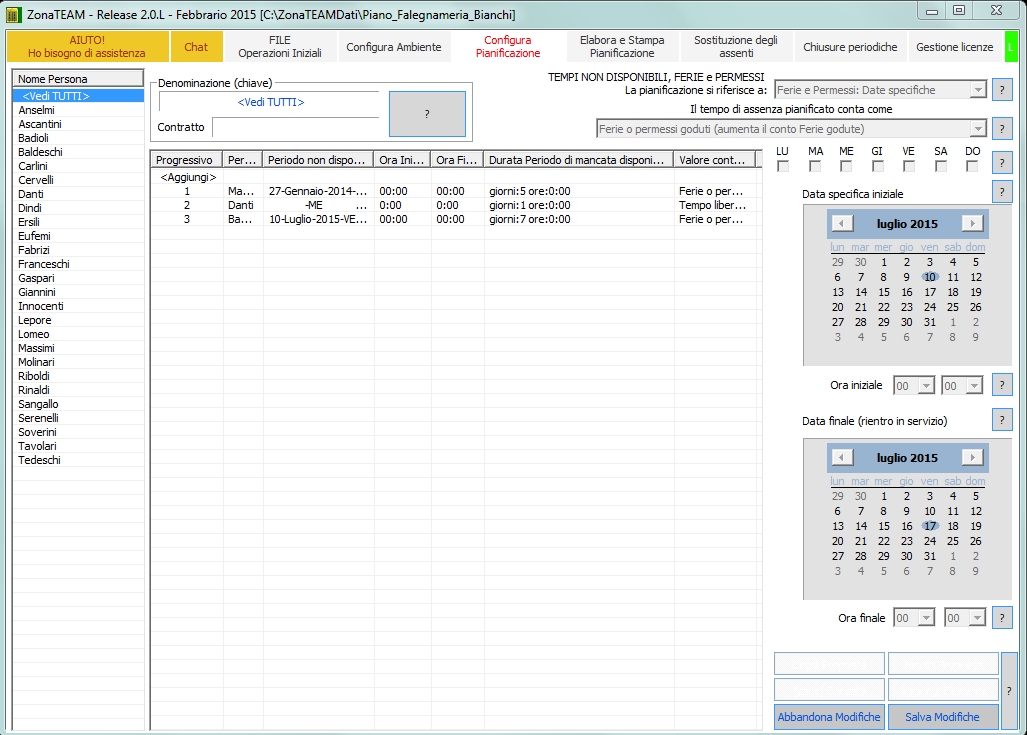1027x735 pixels.
Task: Open help for 'Ora finale'
Action: click(x=1001, y=617)
